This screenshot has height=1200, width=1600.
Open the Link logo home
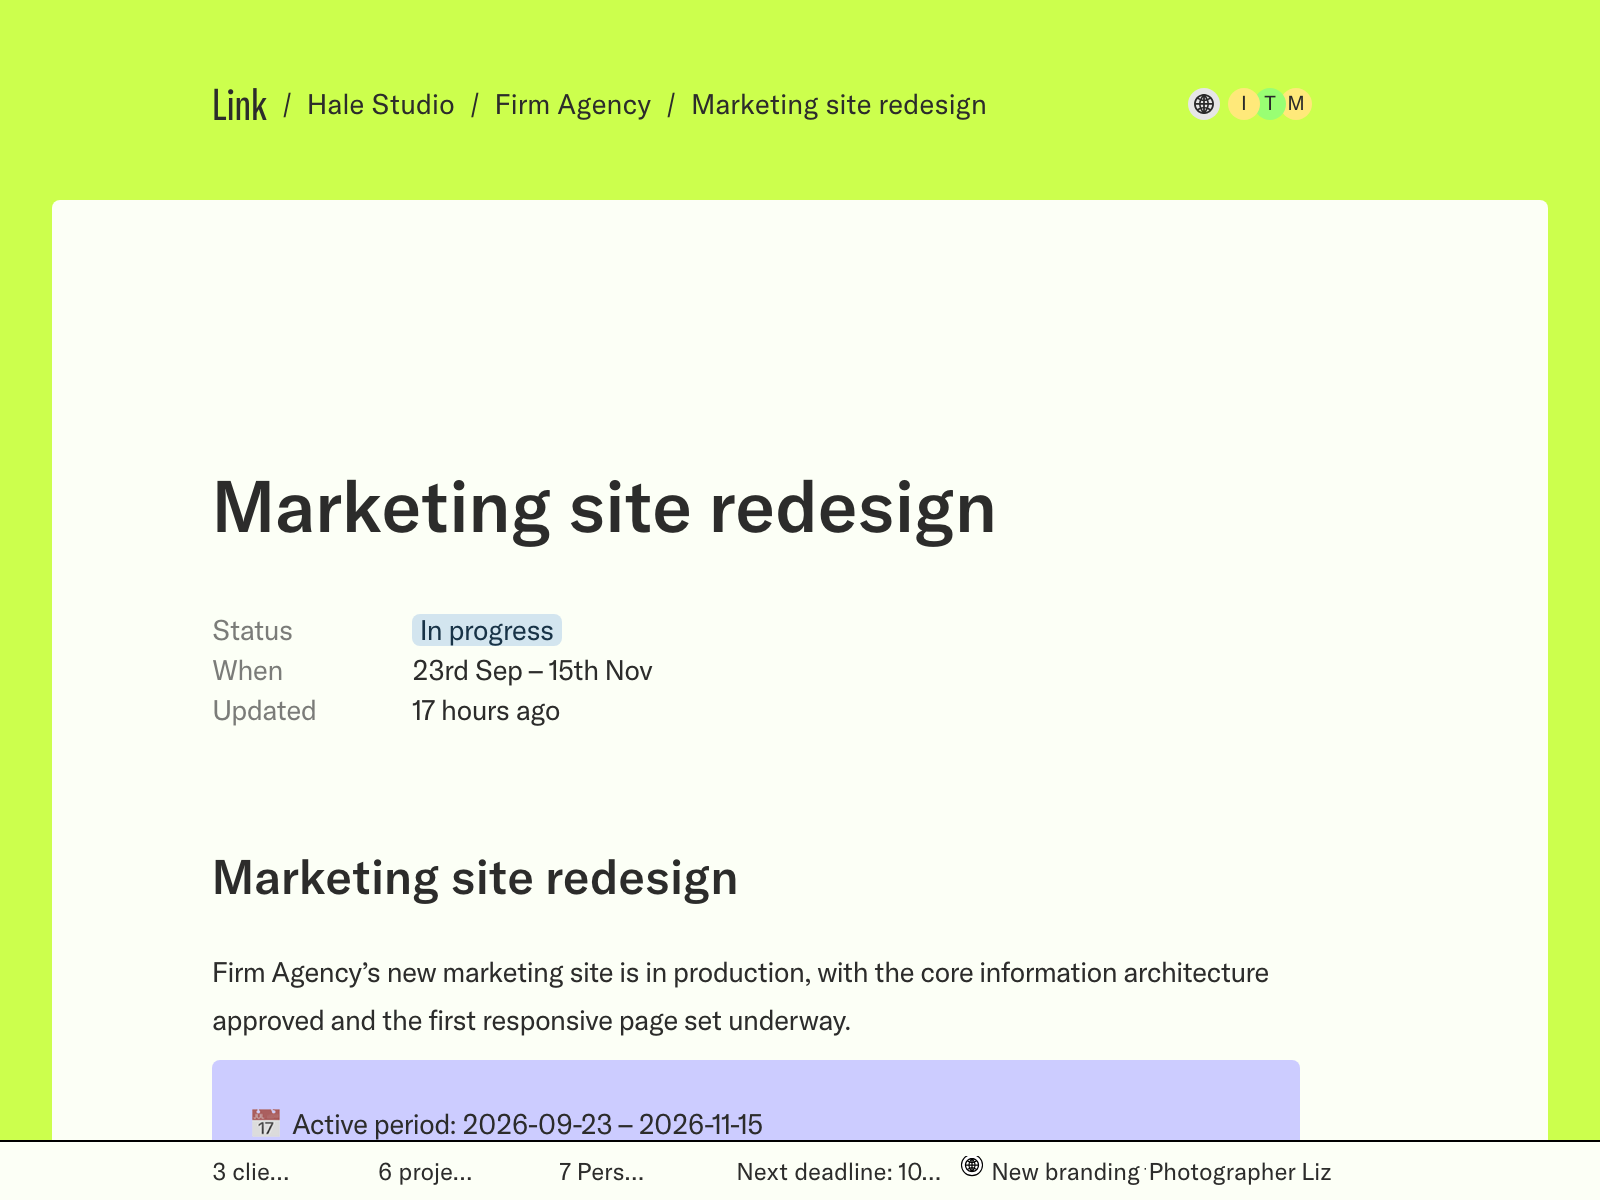tap(239, 105)
